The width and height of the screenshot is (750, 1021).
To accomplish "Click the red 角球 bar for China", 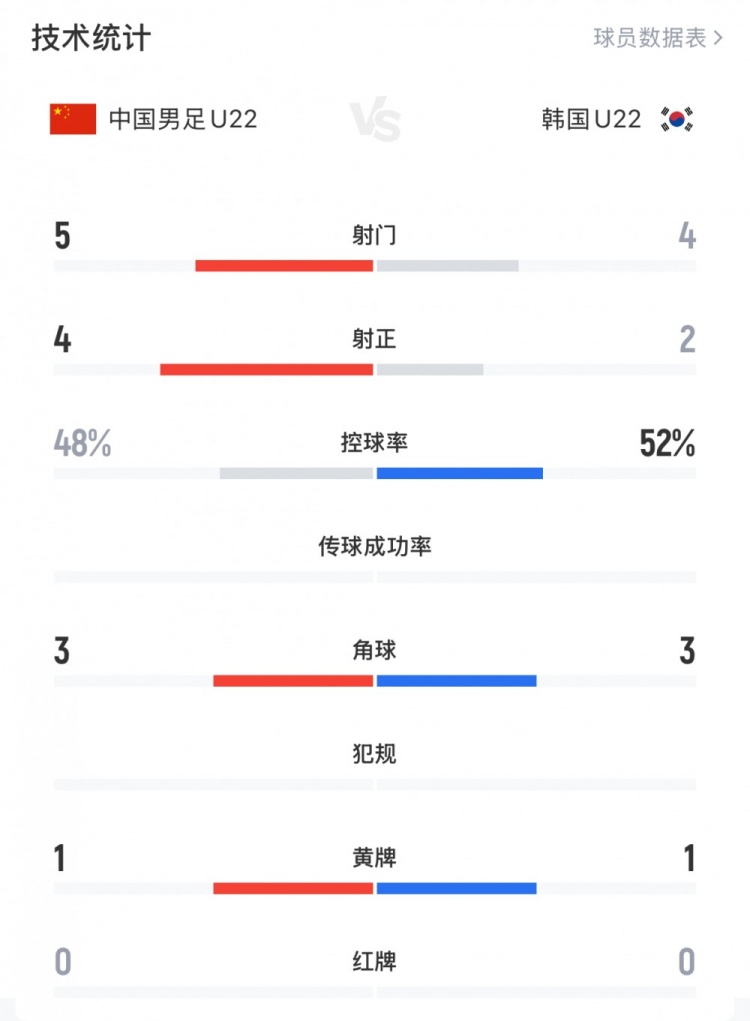I will (x=293, y=681).
